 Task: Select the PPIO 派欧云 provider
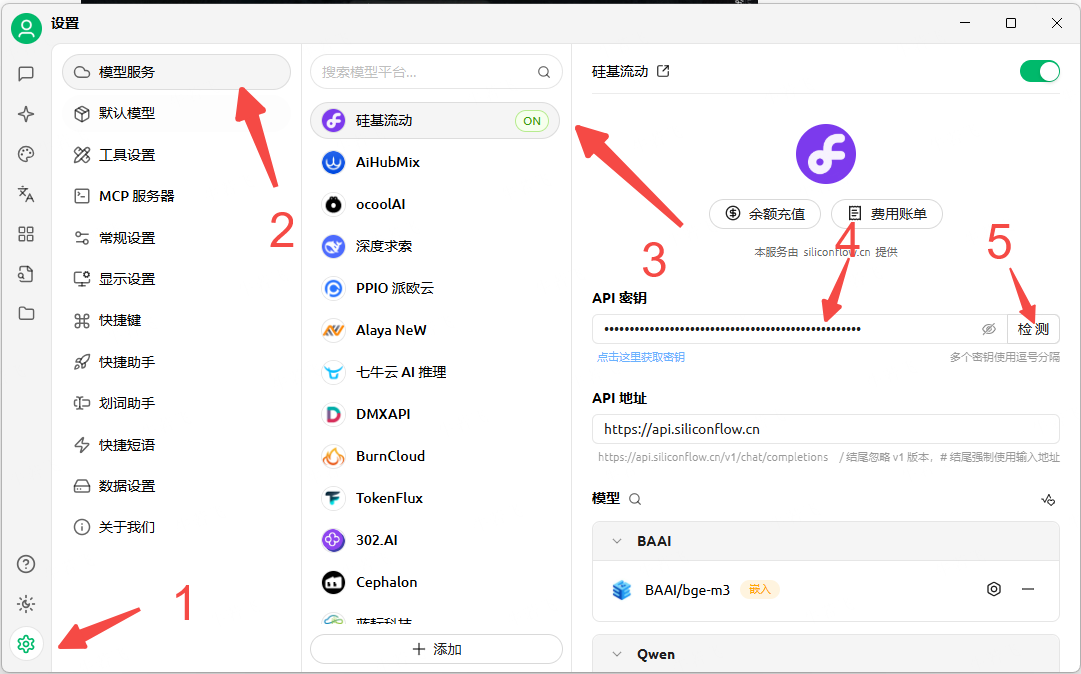pyautogui.click(x=435, y=289)
